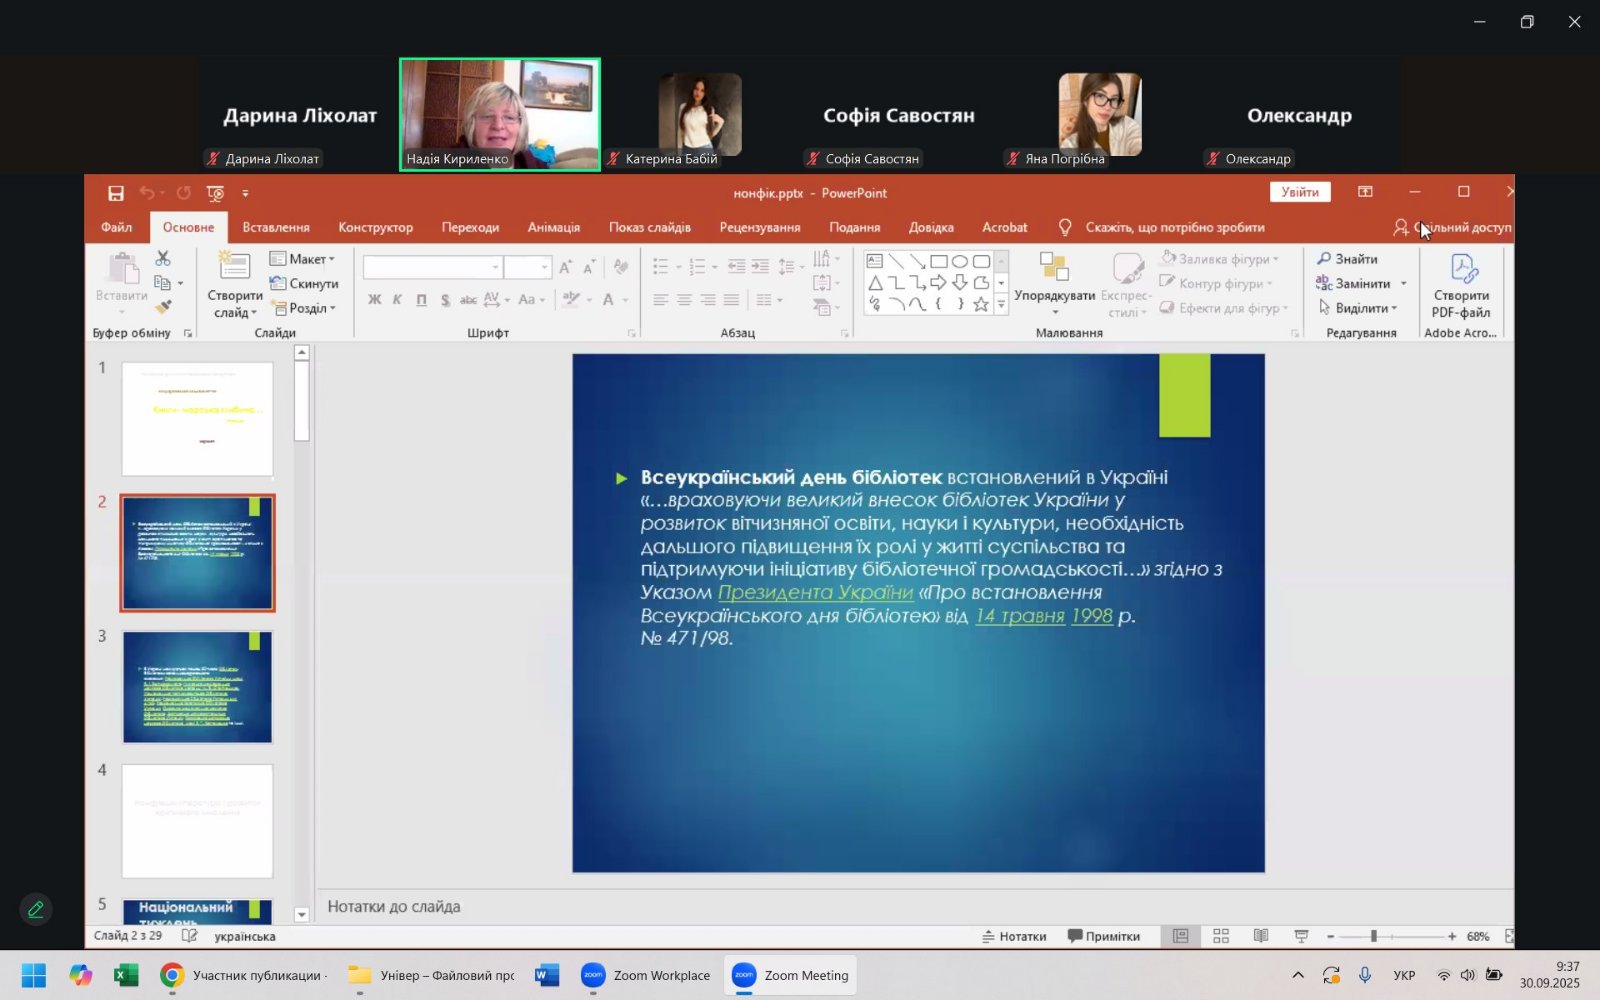
Task: Switch to the Анімація tab
Action: click(x=553, y=227)
